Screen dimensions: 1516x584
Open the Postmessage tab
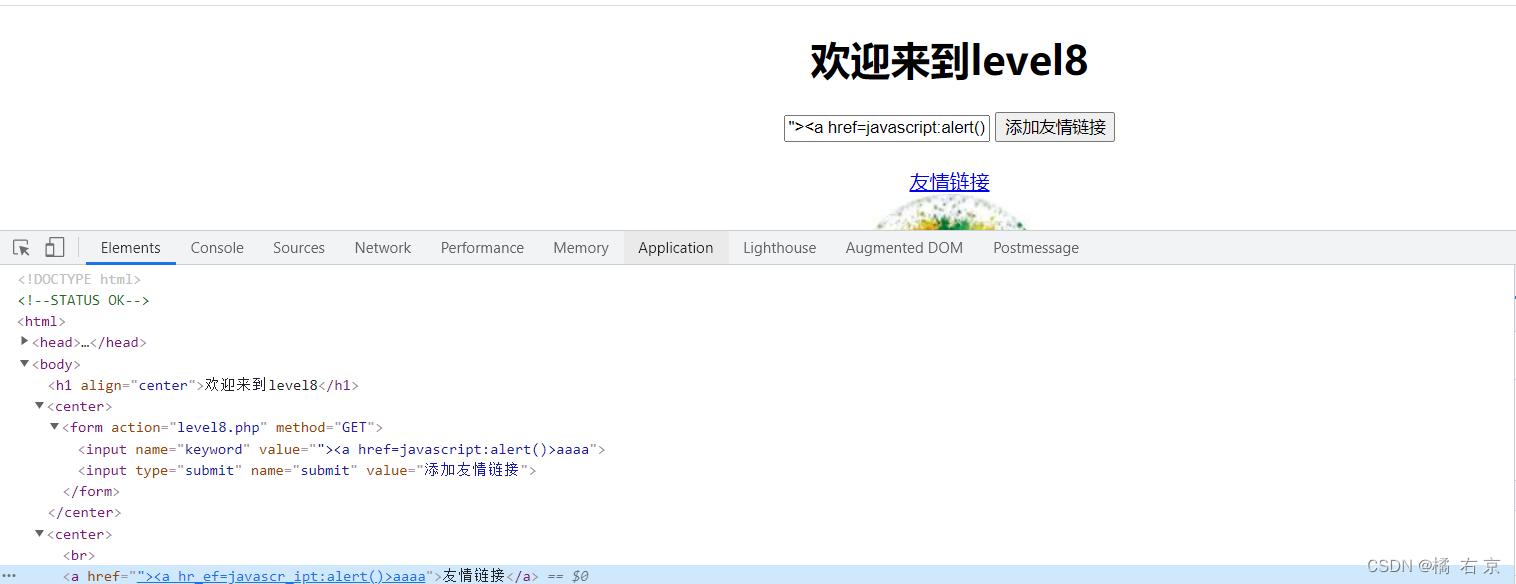(x=1036, y=248)
